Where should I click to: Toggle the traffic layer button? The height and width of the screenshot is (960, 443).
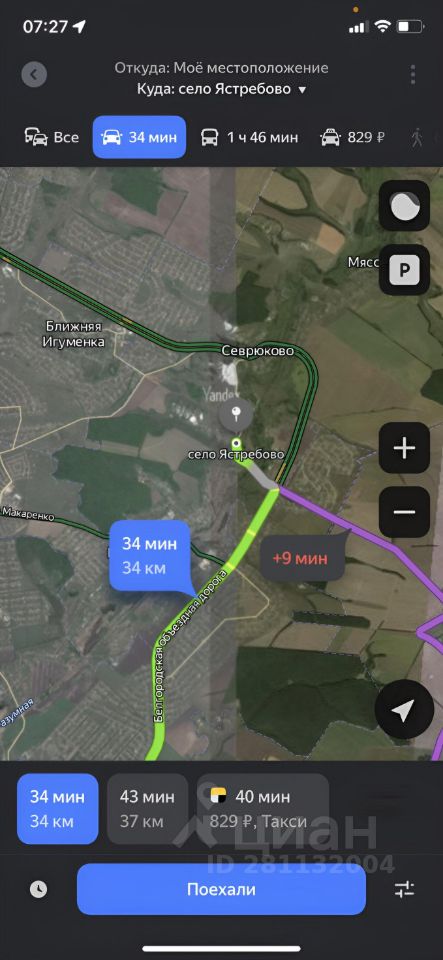coord(404,206)
